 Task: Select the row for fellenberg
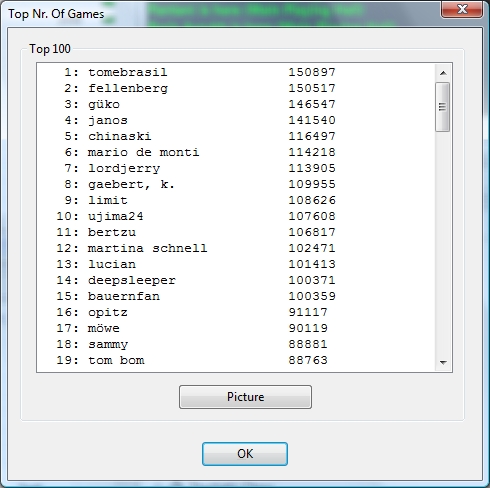pyautogui.click(x=236, y=88)
